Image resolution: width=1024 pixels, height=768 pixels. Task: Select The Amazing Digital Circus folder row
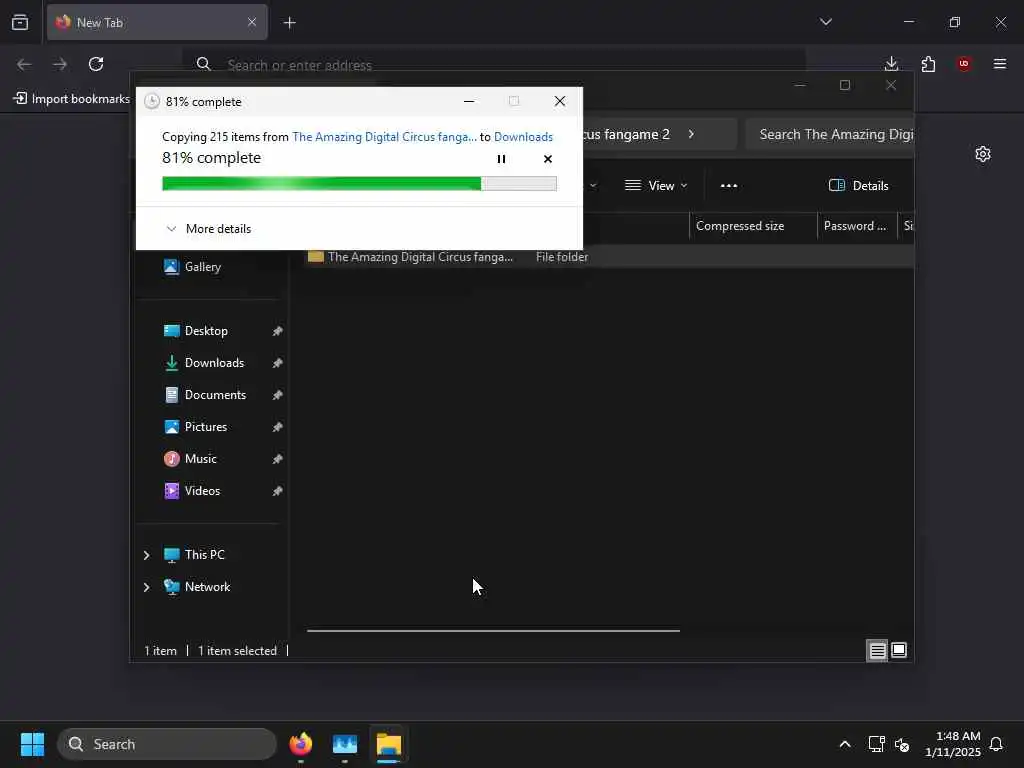click(x=609, y=257)
